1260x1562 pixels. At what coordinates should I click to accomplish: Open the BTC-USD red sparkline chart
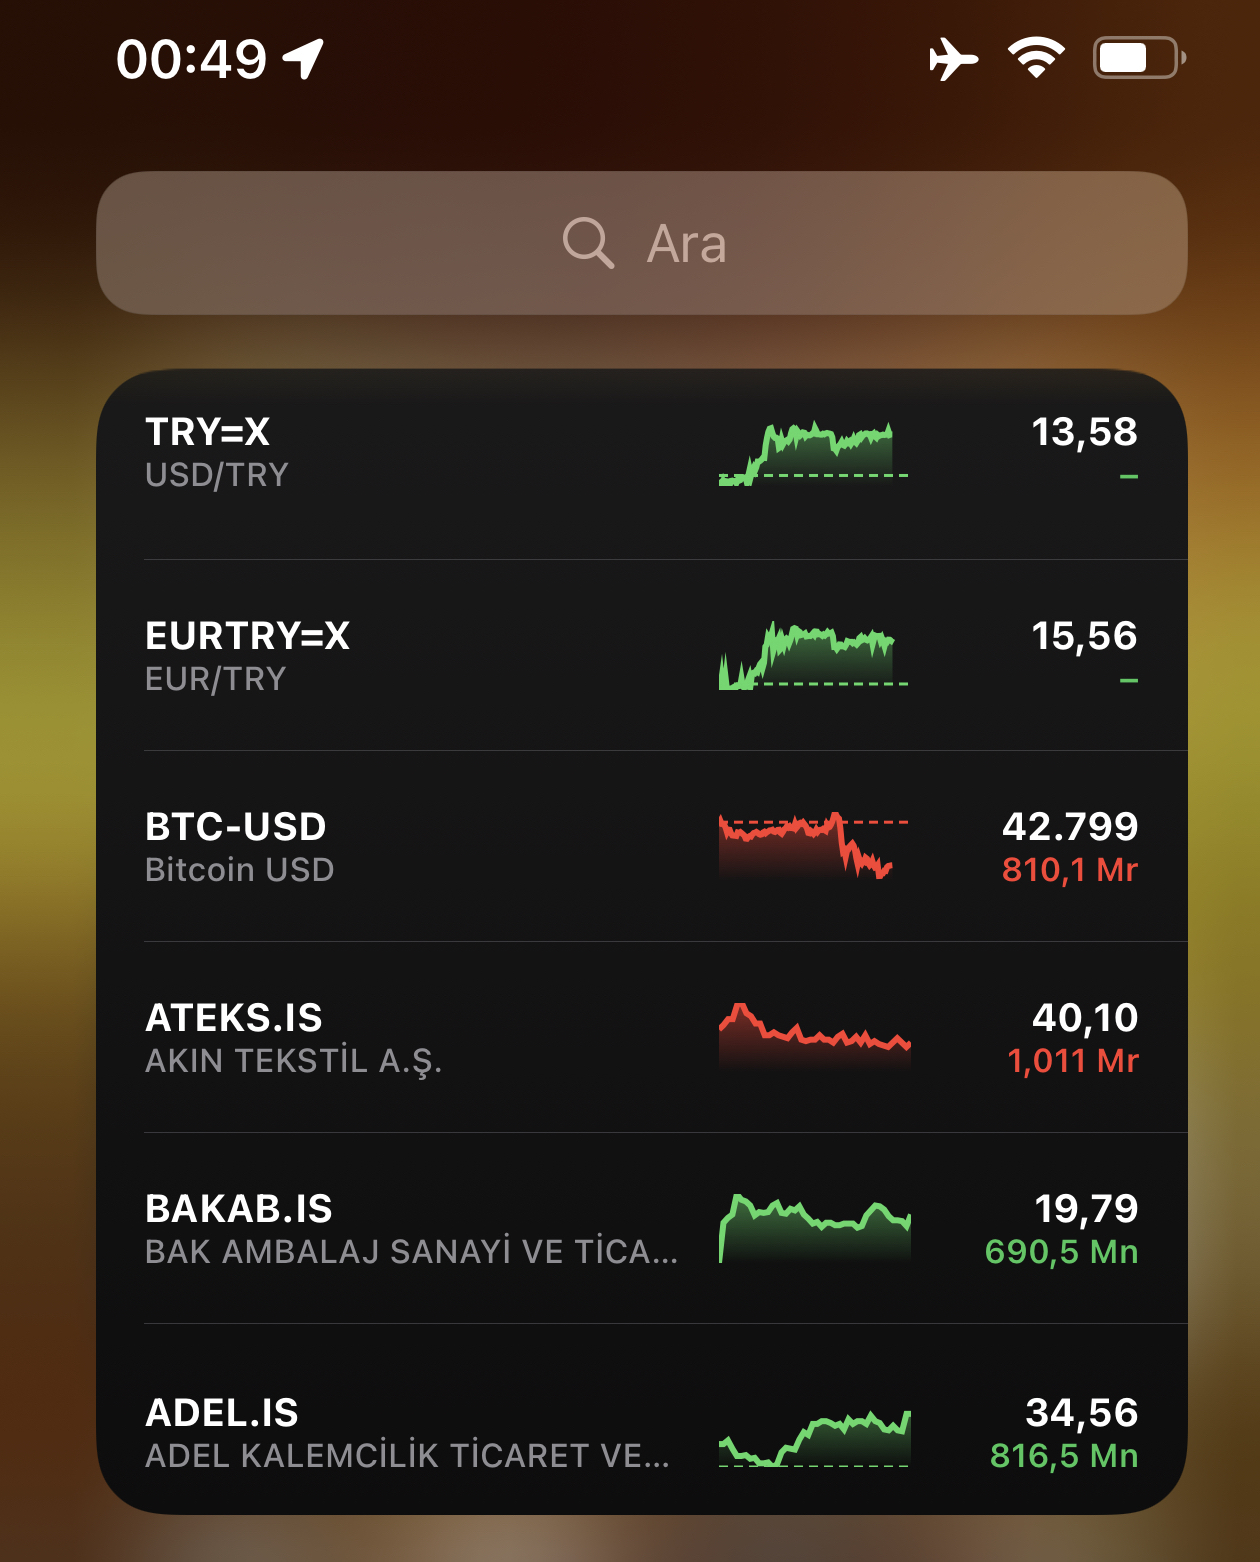(x=813, y=846)
